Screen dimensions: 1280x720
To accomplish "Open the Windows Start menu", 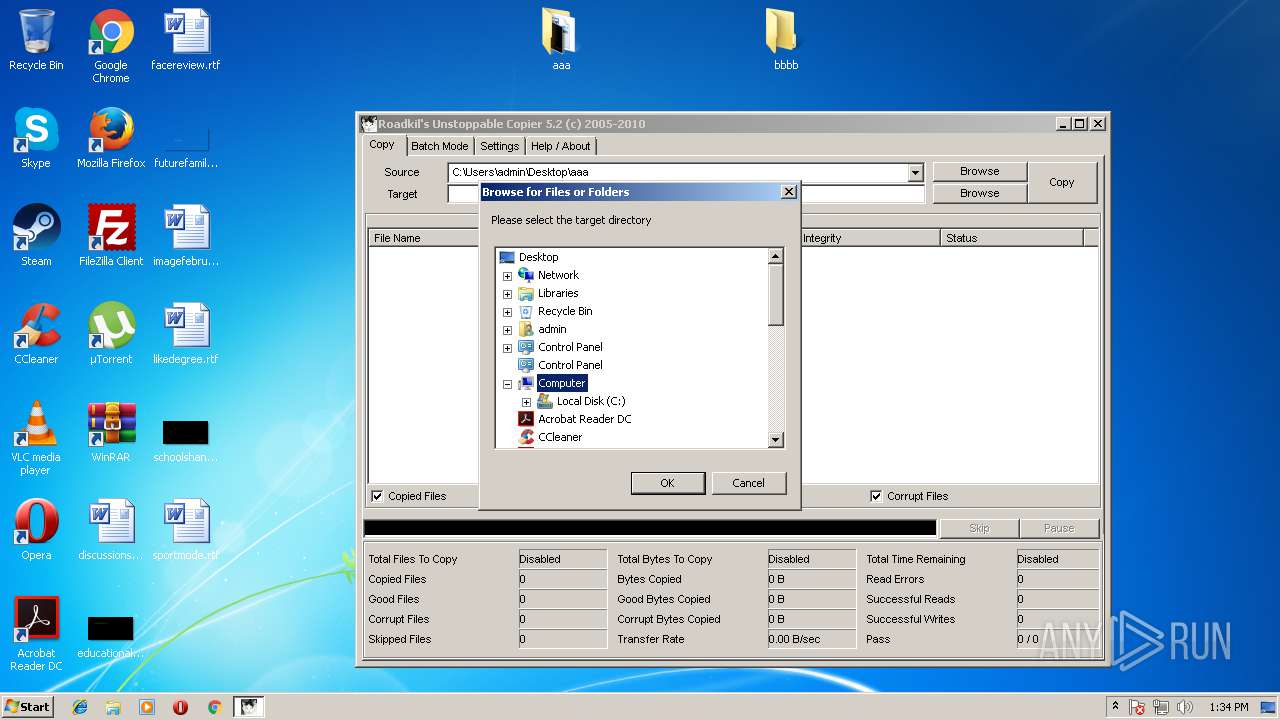I will coord(28,707).
